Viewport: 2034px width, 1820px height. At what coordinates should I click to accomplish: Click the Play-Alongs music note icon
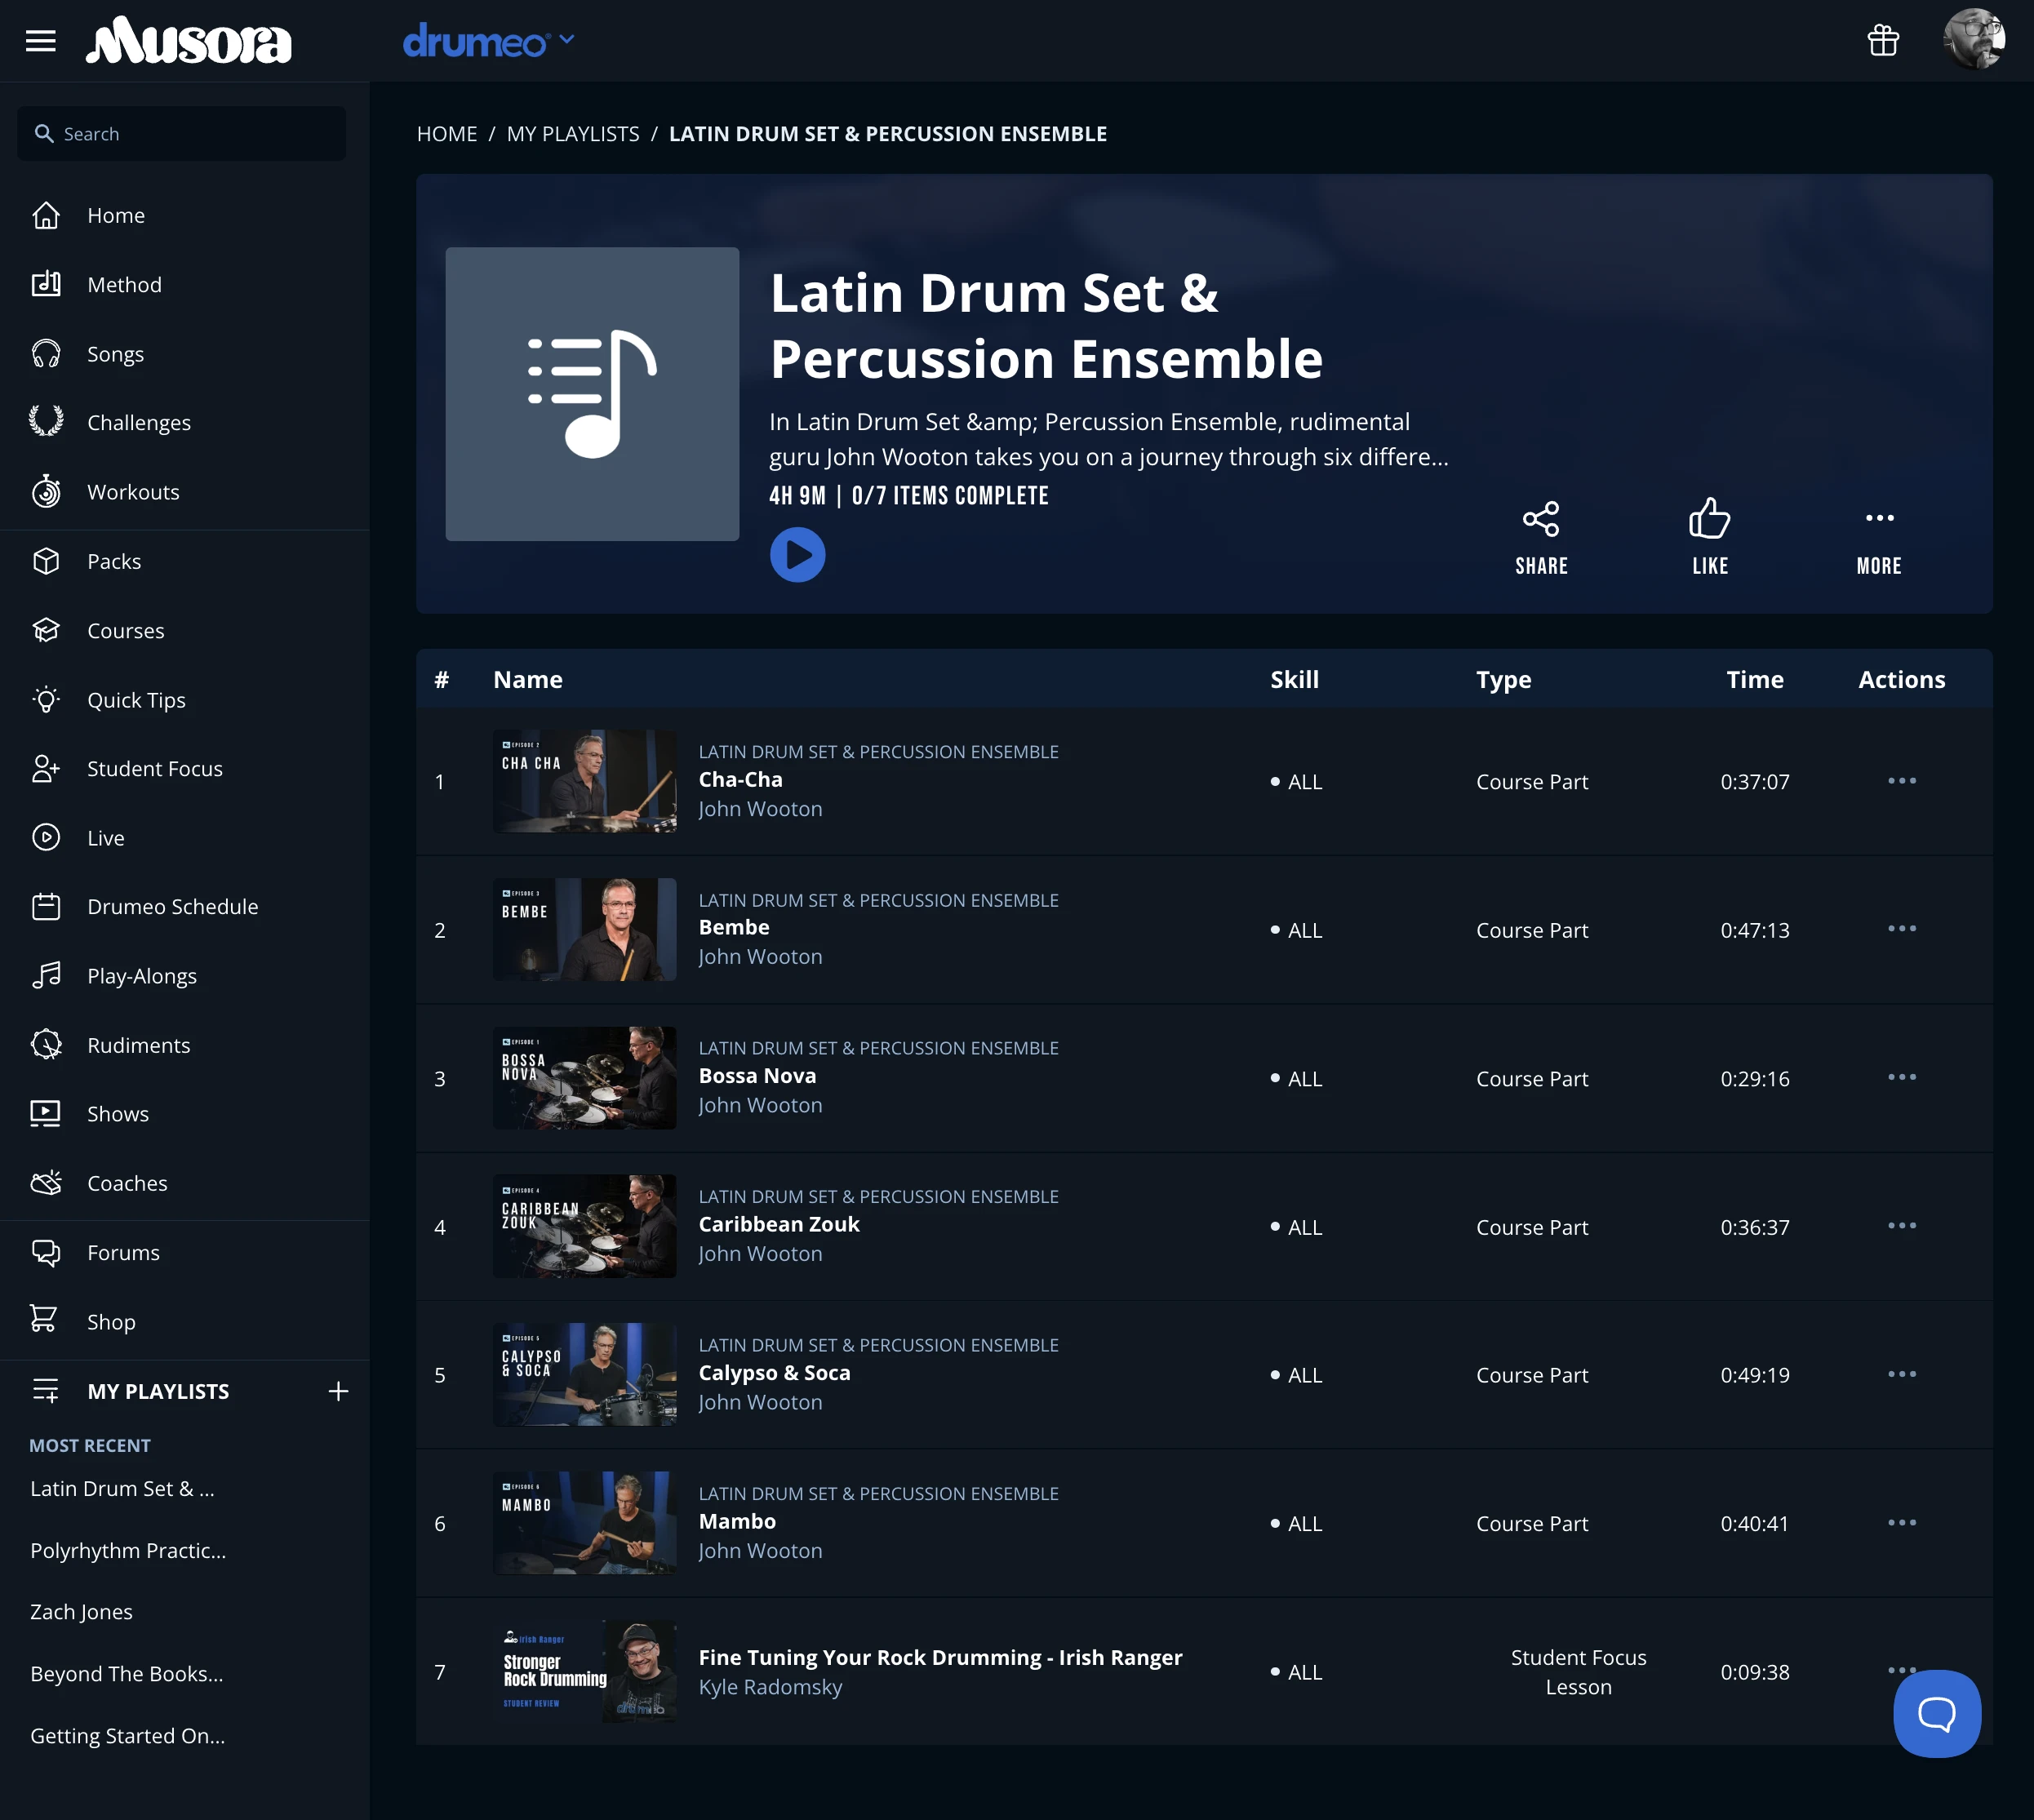click(x=46, y=975)
